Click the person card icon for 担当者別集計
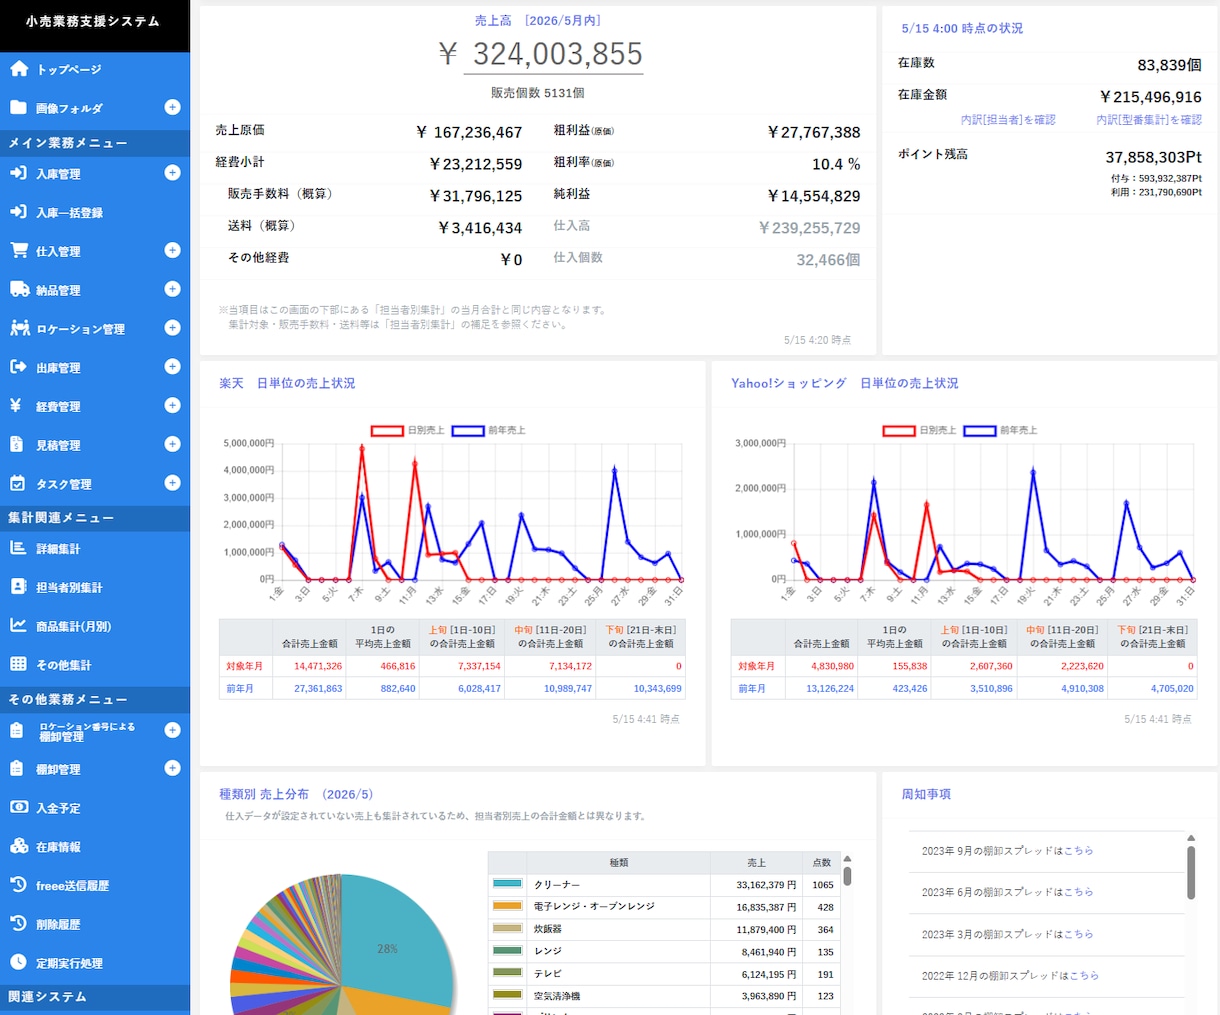The width and height of the screenshot is (1220, 1015). (x=18, y=587)
